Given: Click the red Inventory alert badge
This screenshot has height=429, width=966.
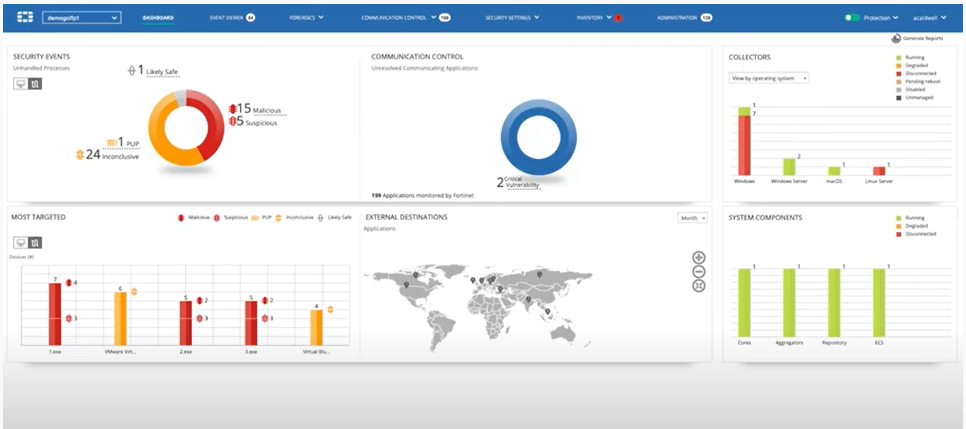Looking at the screenshot, I should (618, 18).
